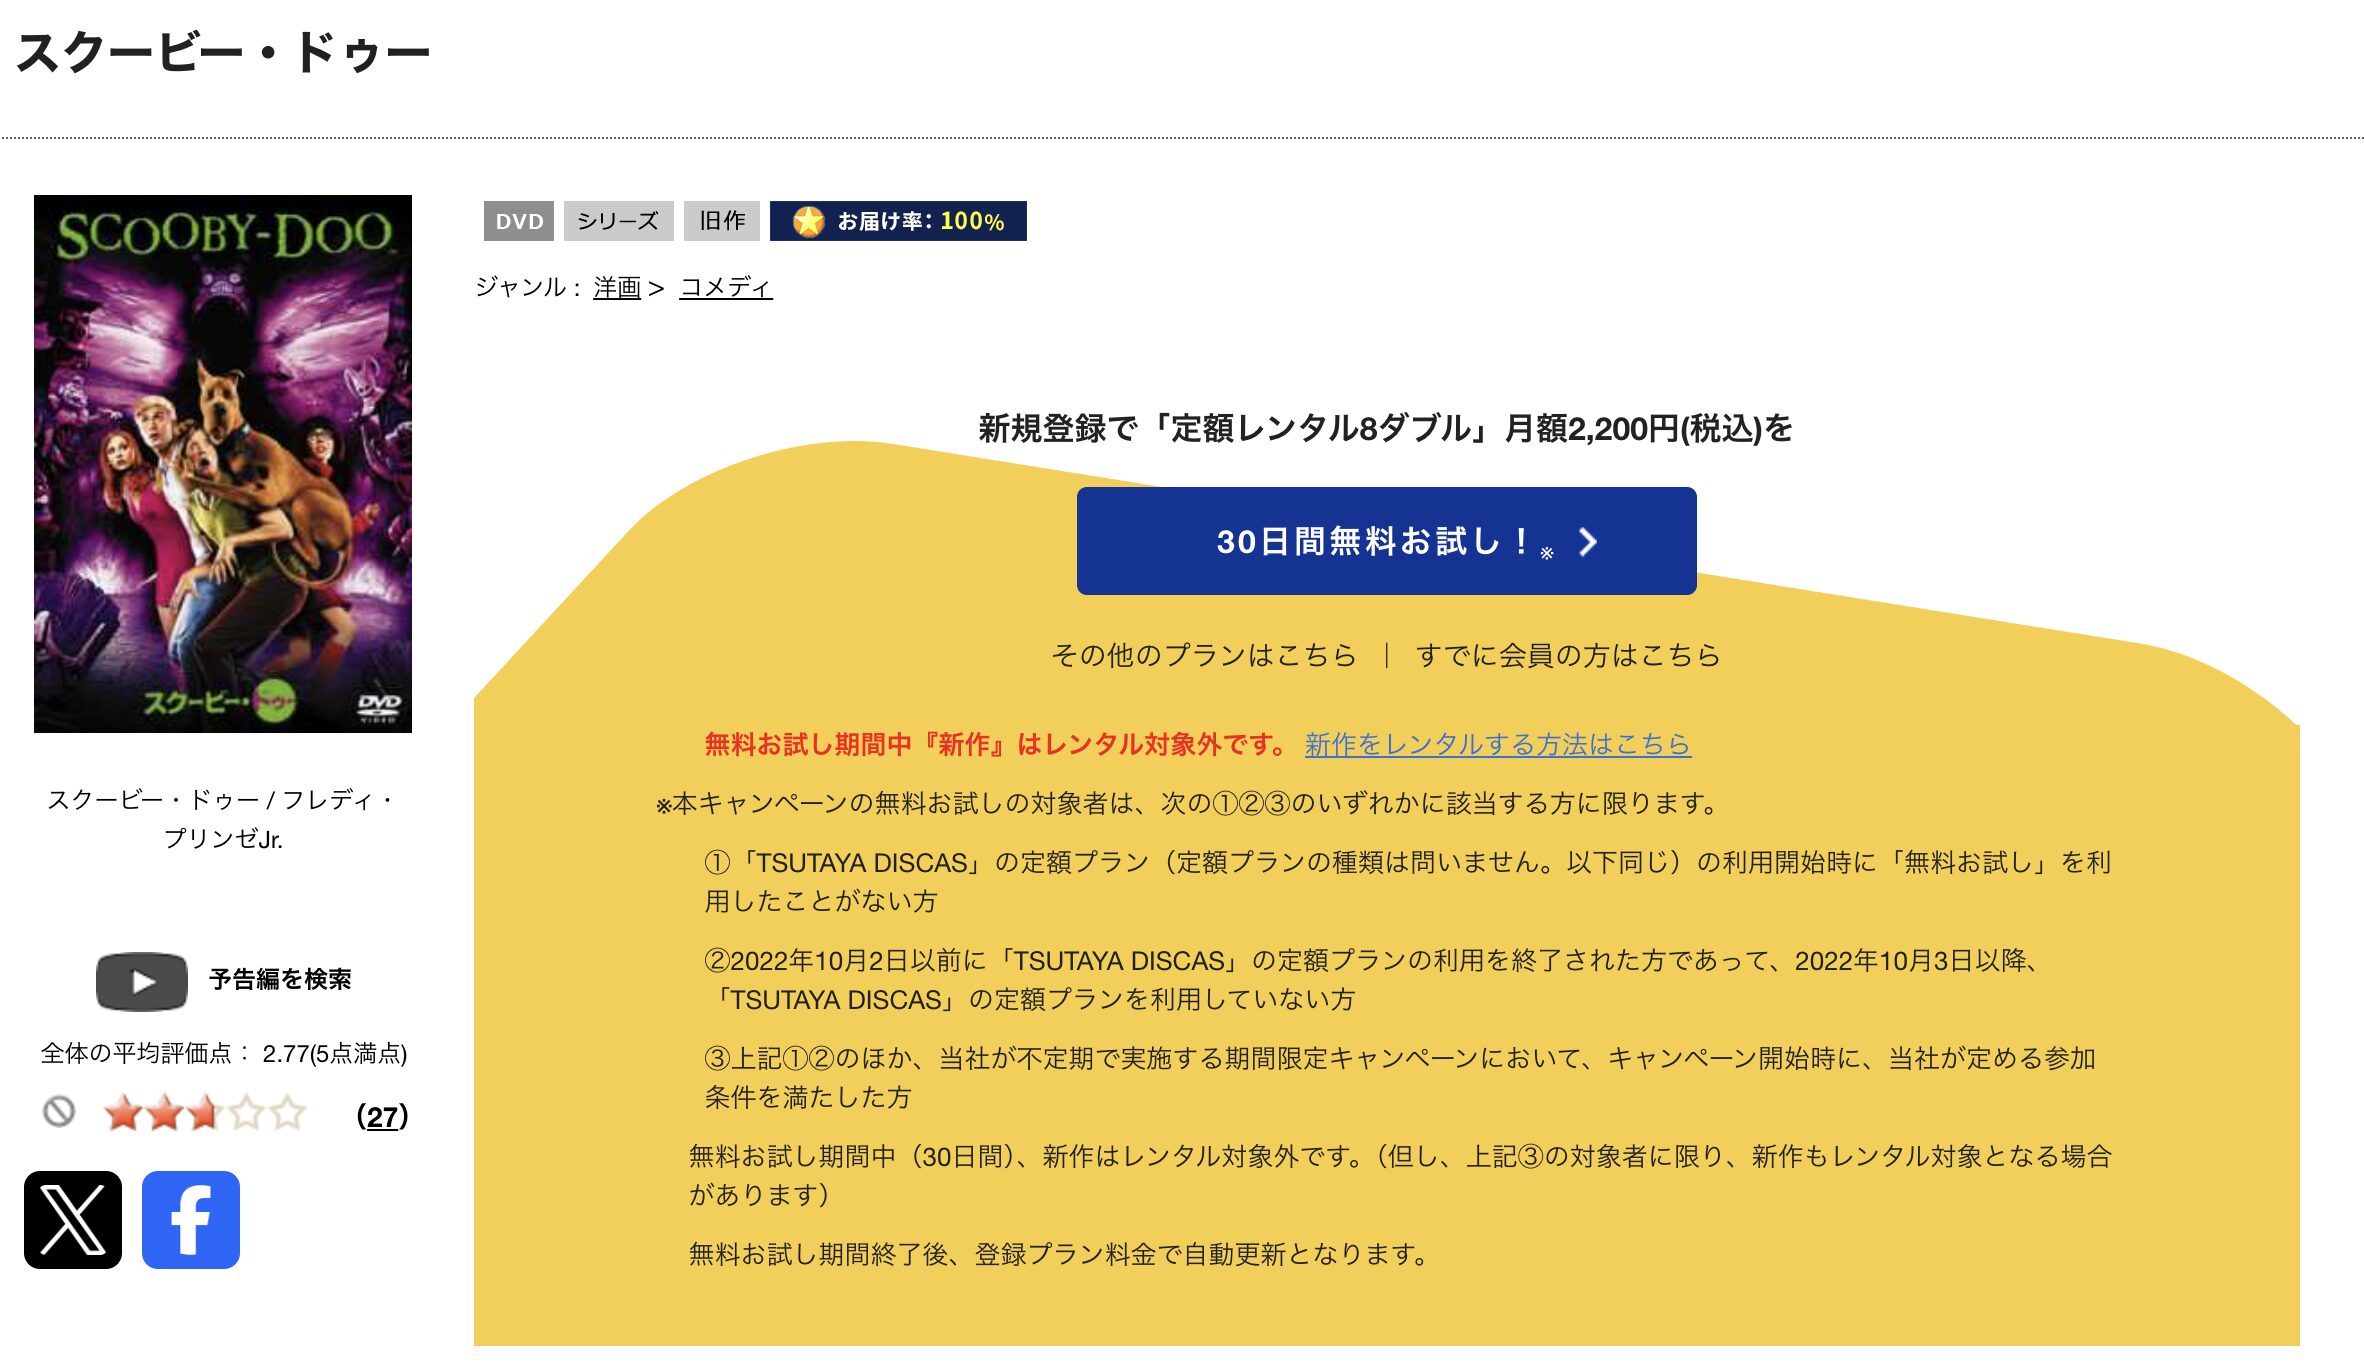The width and height of the screenshot is (2364, 1372).
Task: Share on X (Twitter) icon
Action: click(x=73, y=1219)
